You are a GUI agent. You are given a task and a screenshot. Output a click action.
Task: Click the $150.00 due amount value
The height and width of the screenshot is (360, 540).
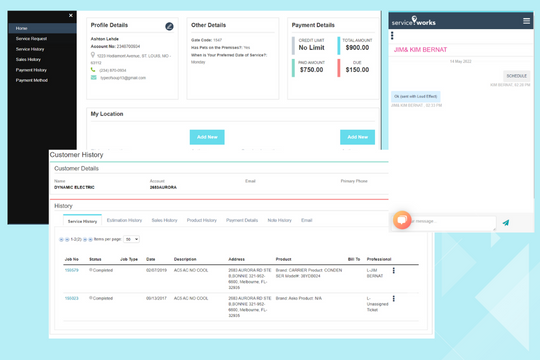[x=357, y=70]
